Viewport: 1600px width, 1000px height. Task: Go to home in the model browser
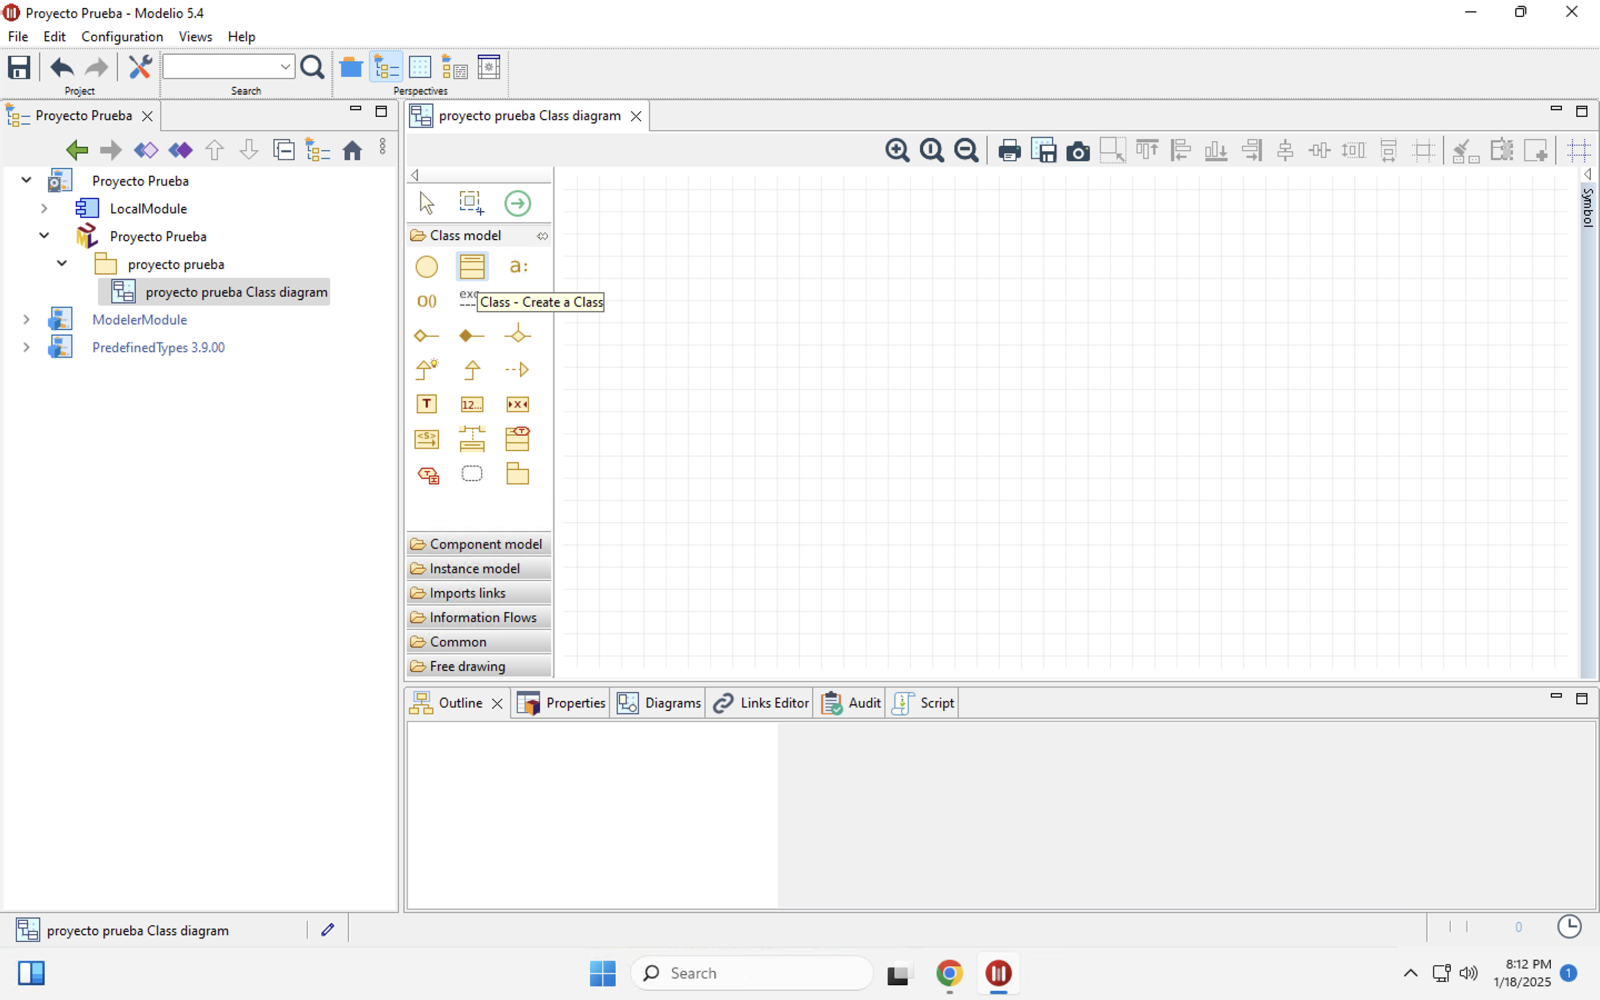352,150
